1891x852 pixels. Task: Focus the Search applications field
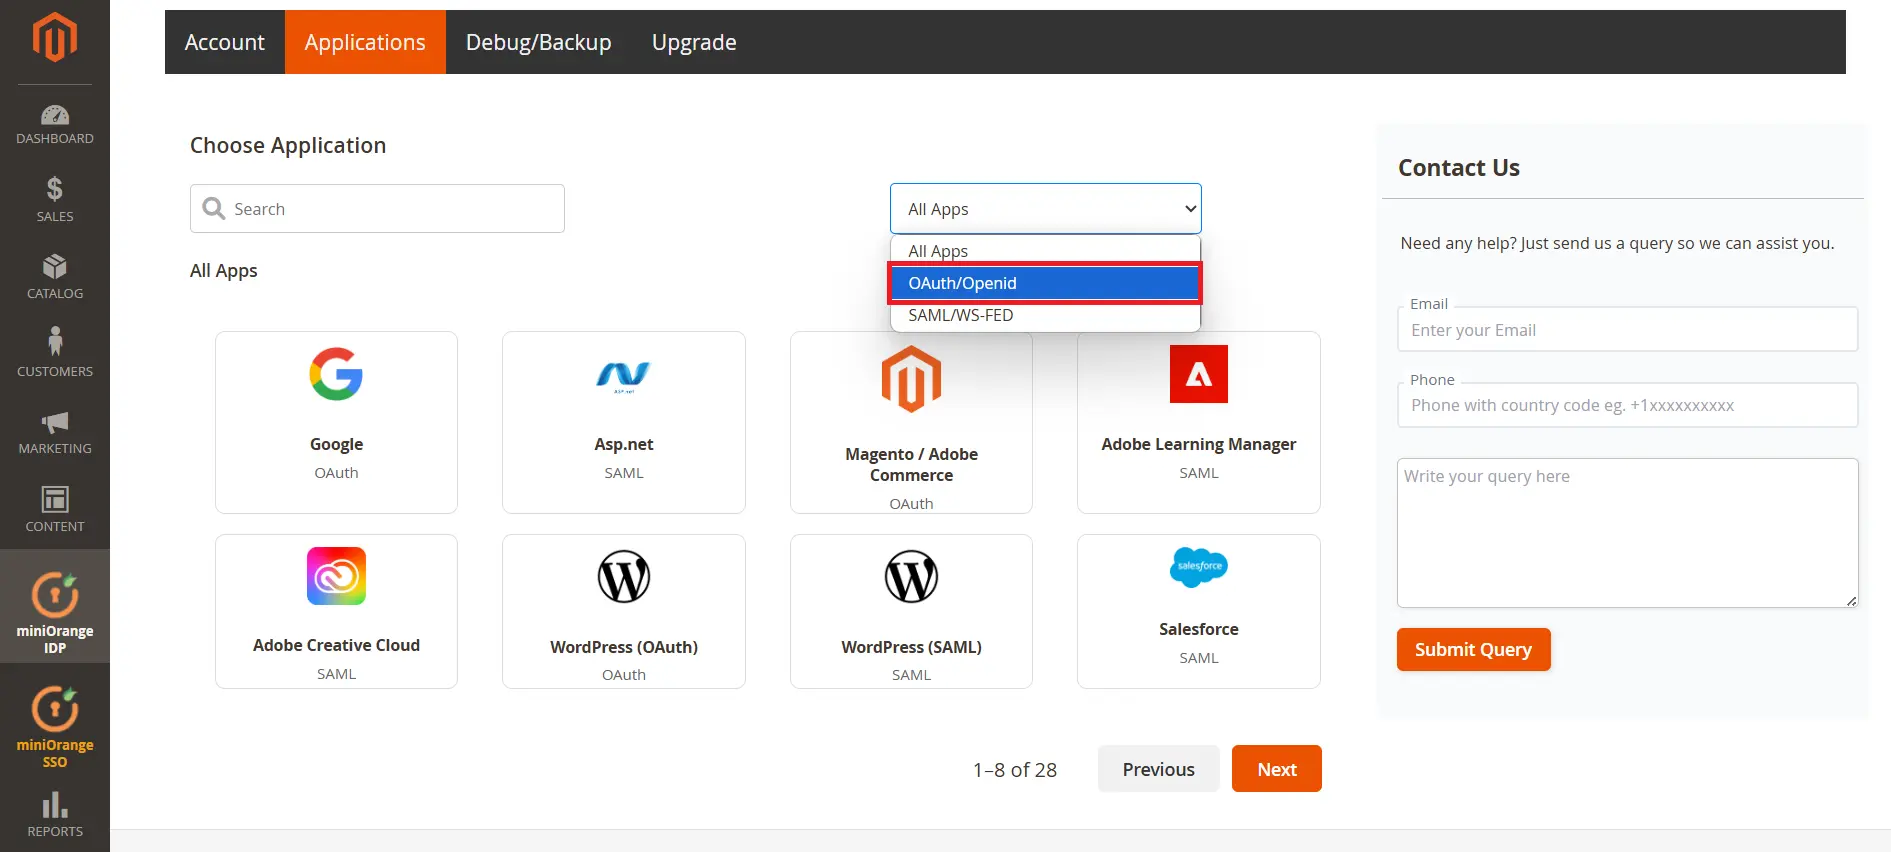click(x=377, y=208)
